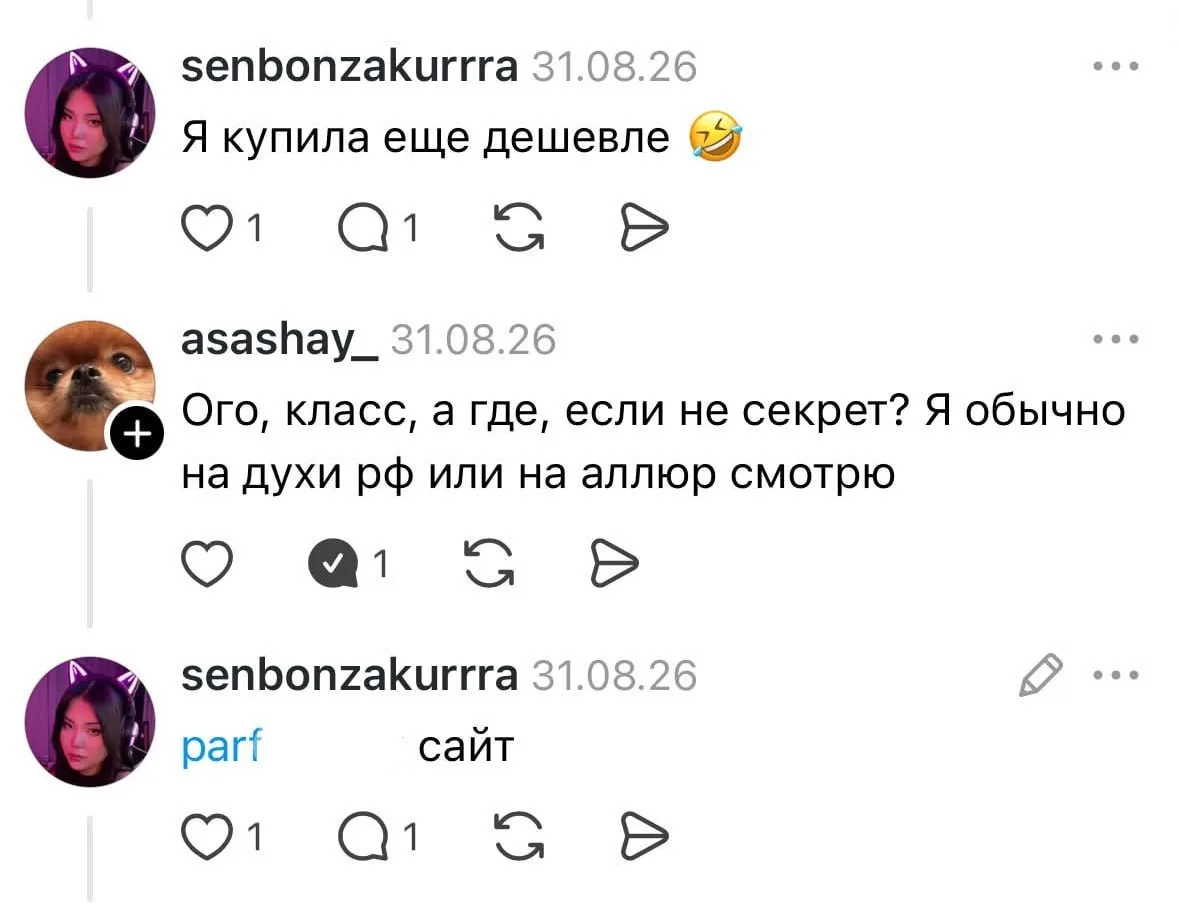Viewport: 1179px width, 903px height.
Task: Repost asashay_'s comment
Action: coord(489,562)
